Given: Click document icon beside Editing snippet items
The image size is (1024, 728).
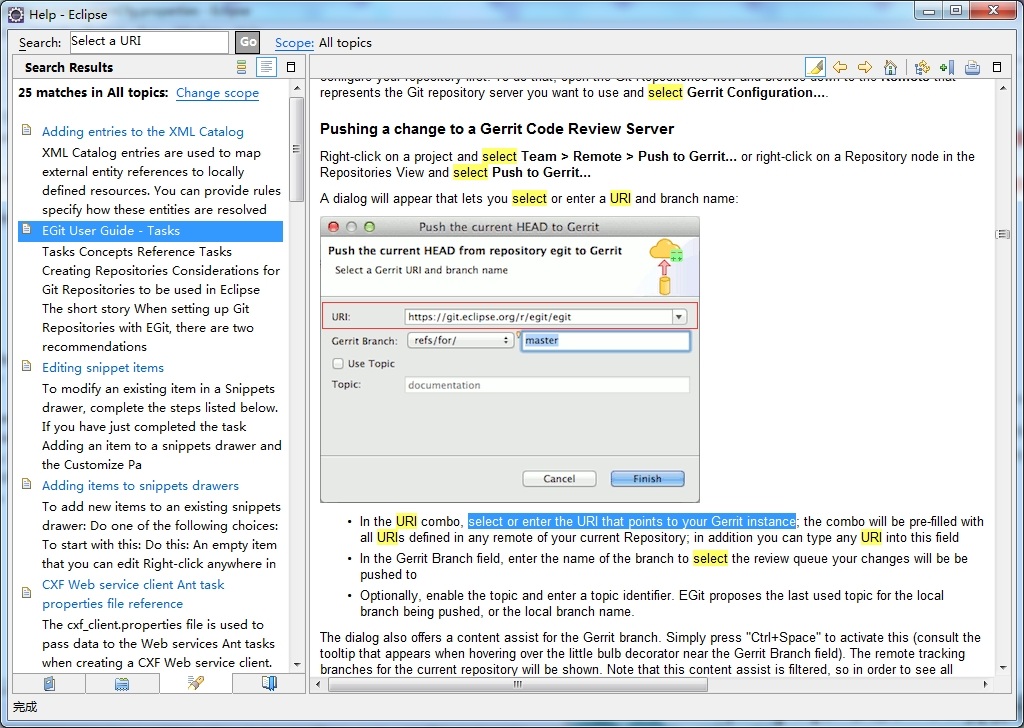Looking at the screenshot, I should [x=27, y=366].
